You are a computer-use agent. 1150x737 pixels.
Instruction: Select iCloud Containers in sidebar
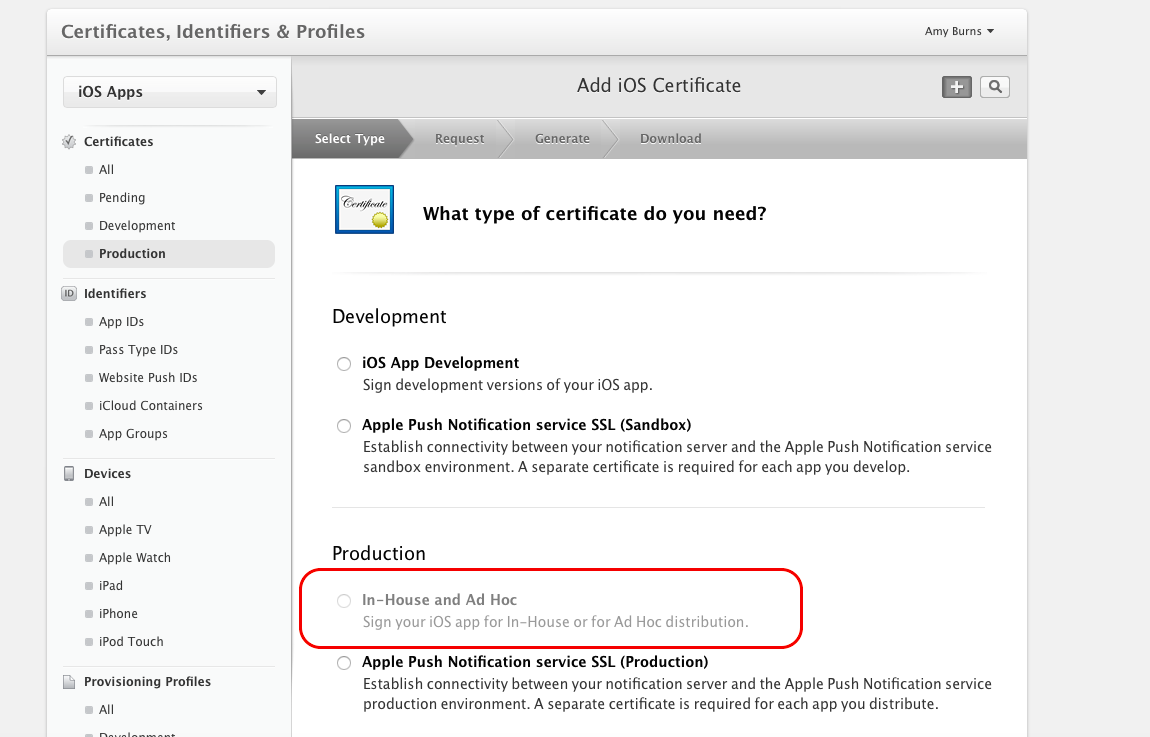coord(150,406)
